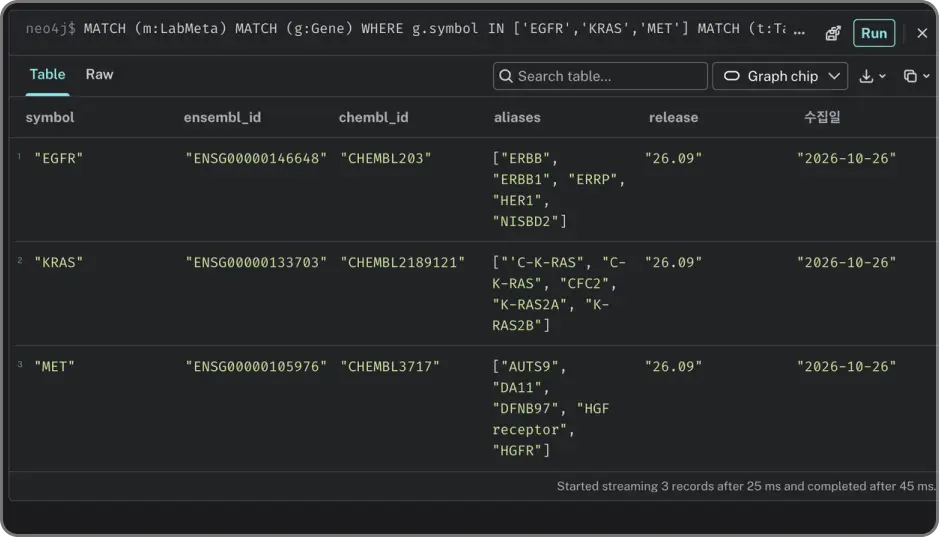The height and width of the screenshot is (537, 939).
Task: Click the download results icon
Action: pos(866,76)
